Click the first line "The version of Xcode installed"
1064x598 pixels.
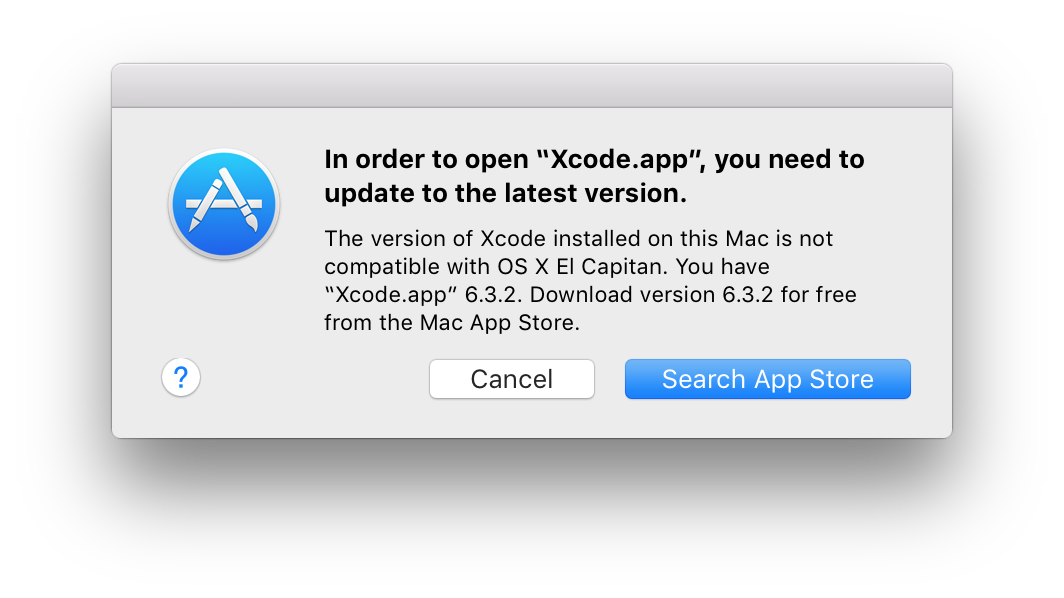(578, 239)
